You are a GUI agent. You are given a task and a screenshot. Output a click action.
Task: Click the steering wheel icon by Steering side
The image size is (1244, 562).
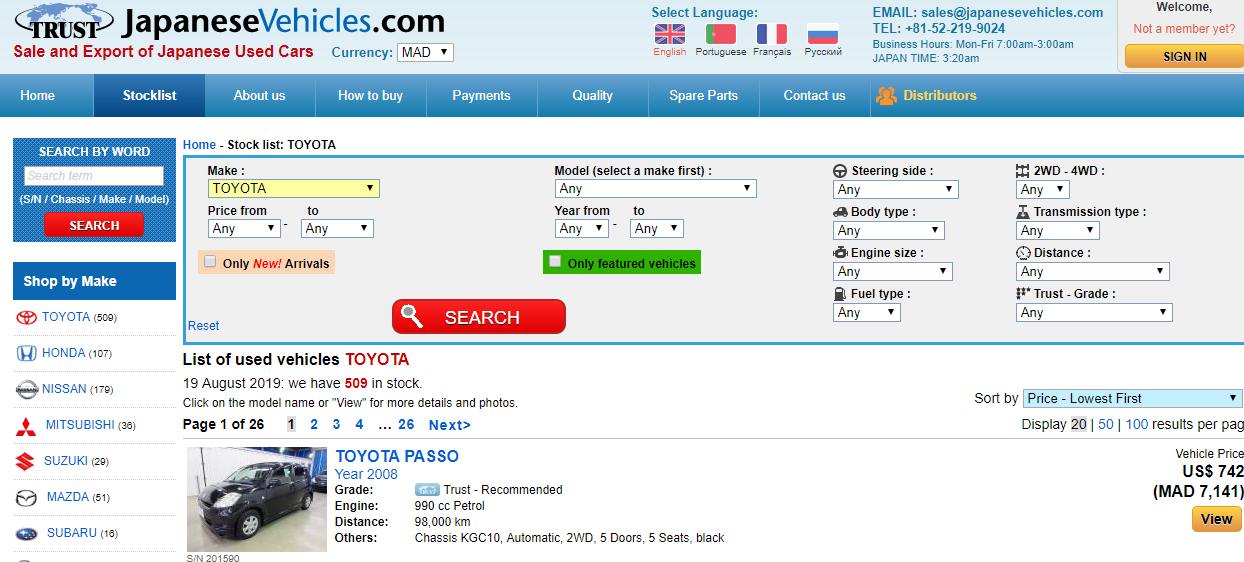pos(840,171)
